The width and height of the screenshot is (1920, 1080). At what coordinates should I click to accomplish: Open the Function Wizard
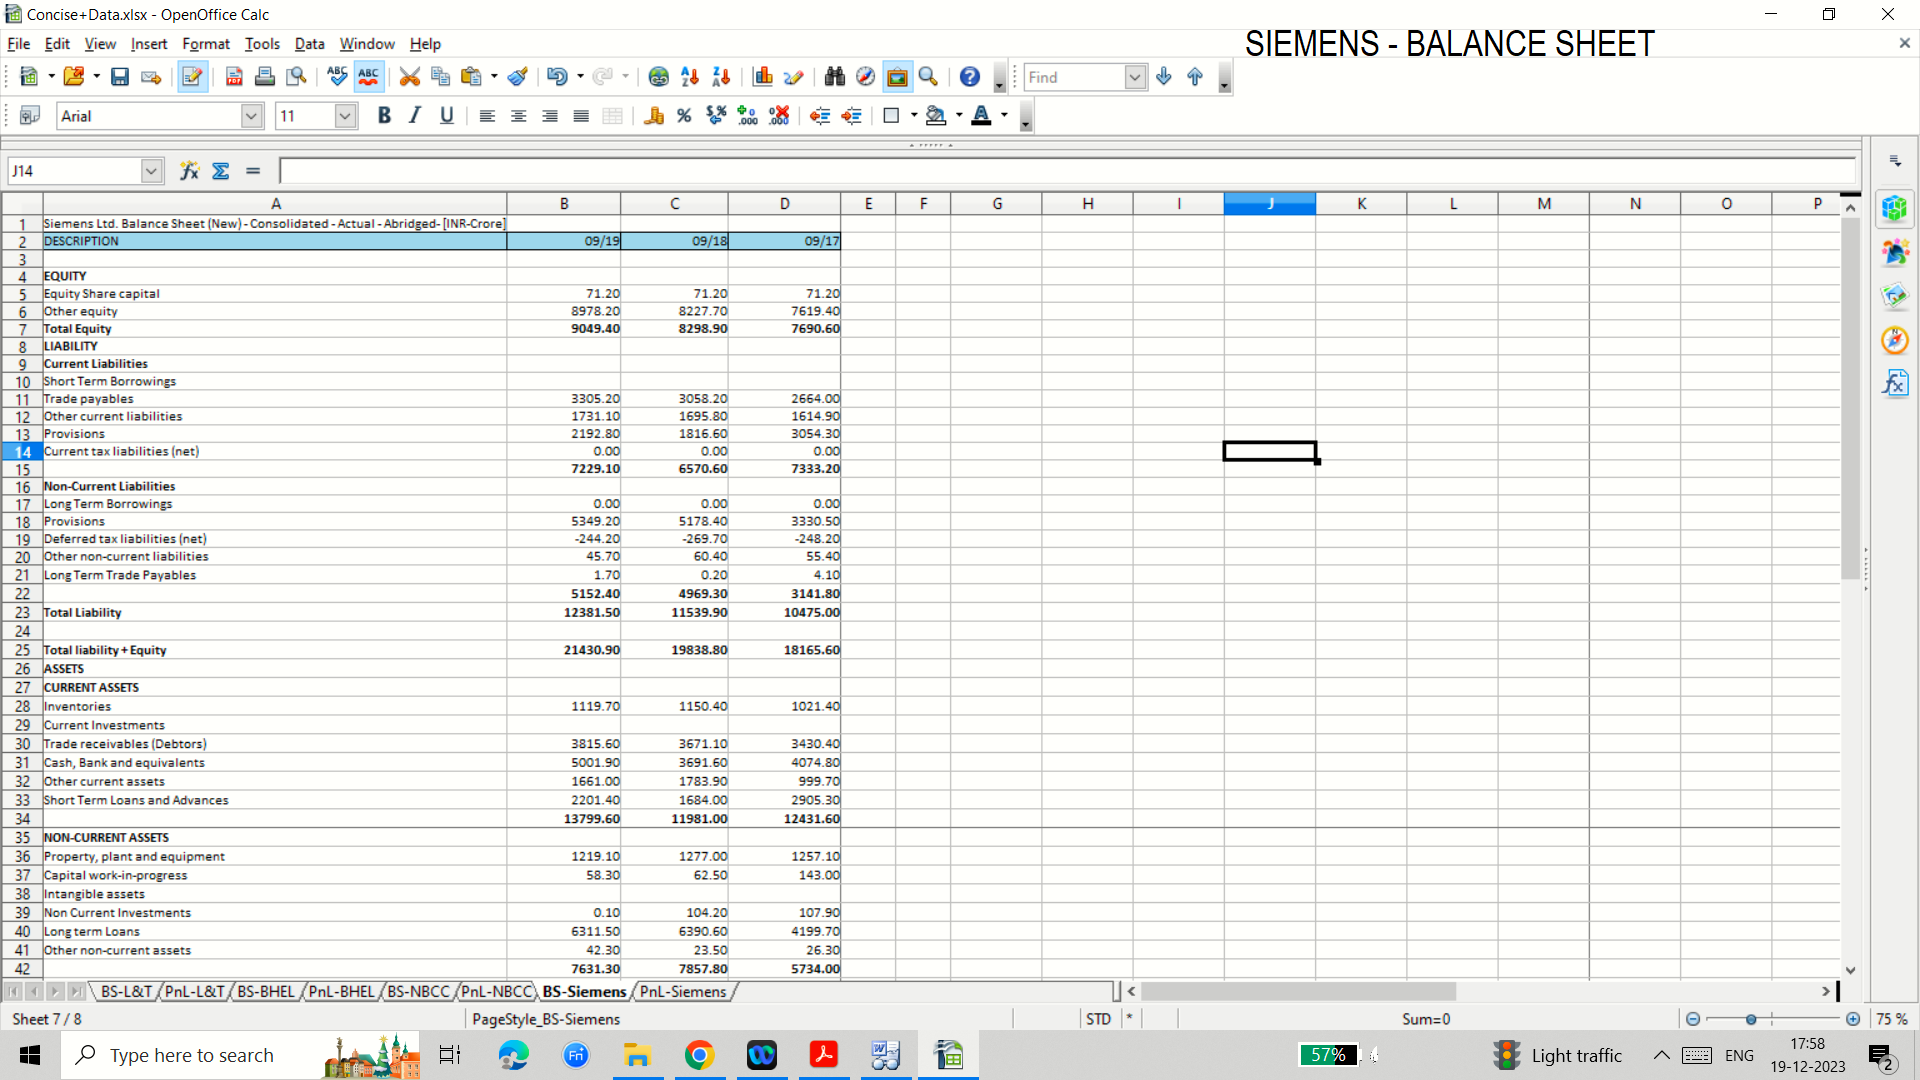(189, 171)
